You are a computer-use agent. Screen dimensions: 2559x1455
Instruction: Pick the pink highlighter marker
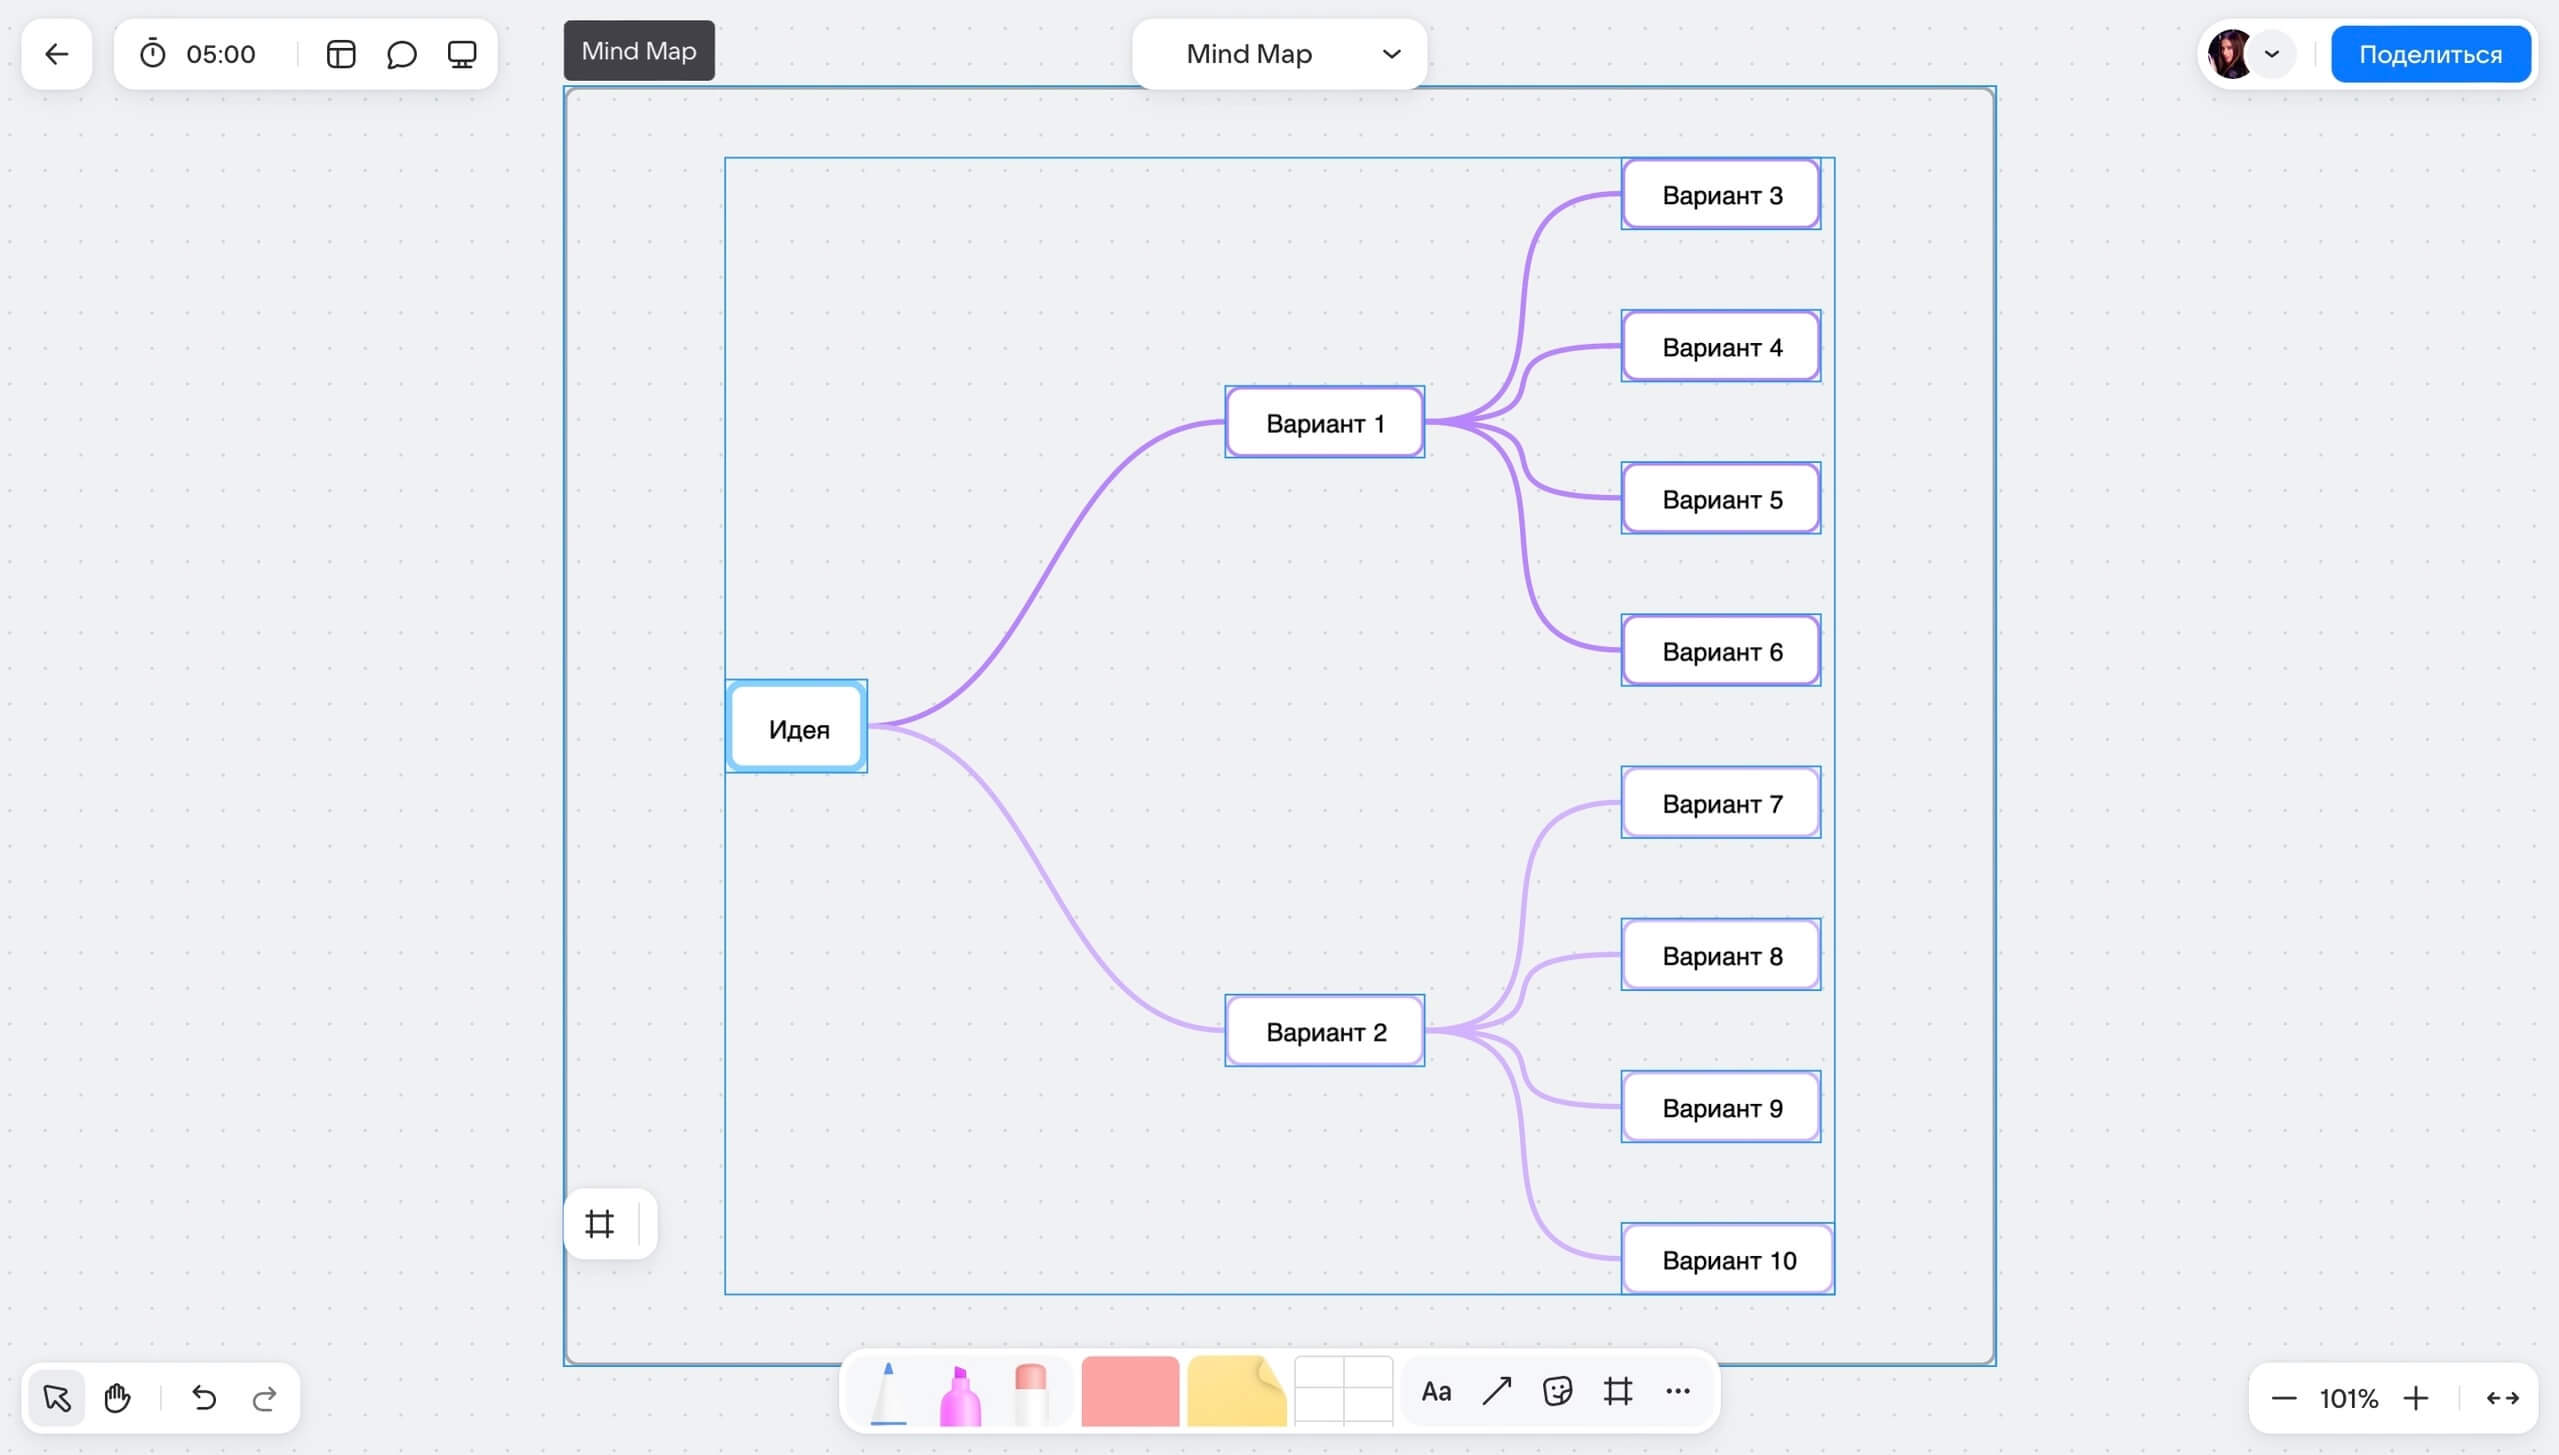[x=960, y=1395]
